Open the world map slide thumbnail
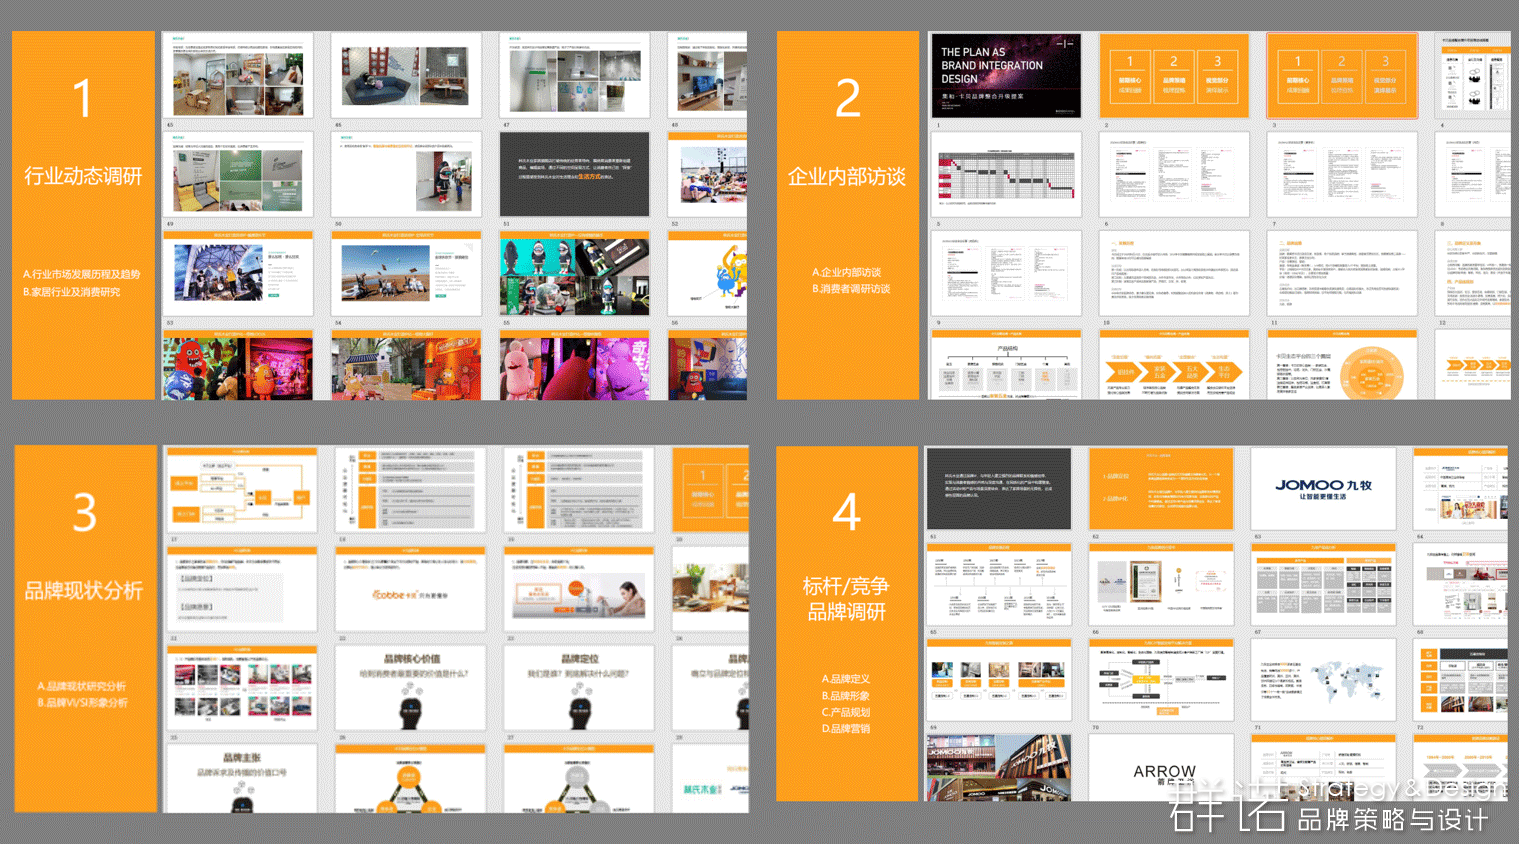Image resolution: width=1519 pixels, height=844 pixels. pyautogui.click(x=1323, y=680)
